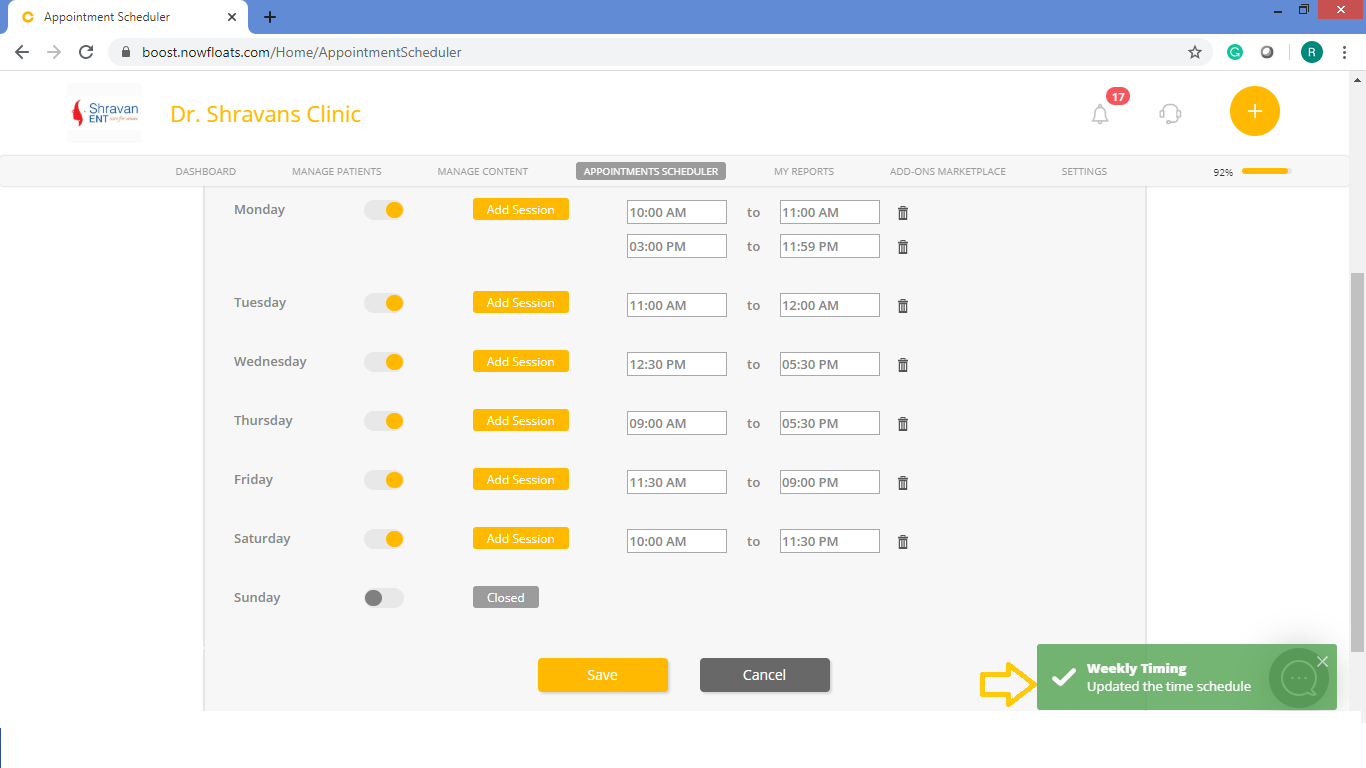Screen dimensions: 1366x768
Task: Toggle Saturday availability switch
Action: click(x=384, y=539)
